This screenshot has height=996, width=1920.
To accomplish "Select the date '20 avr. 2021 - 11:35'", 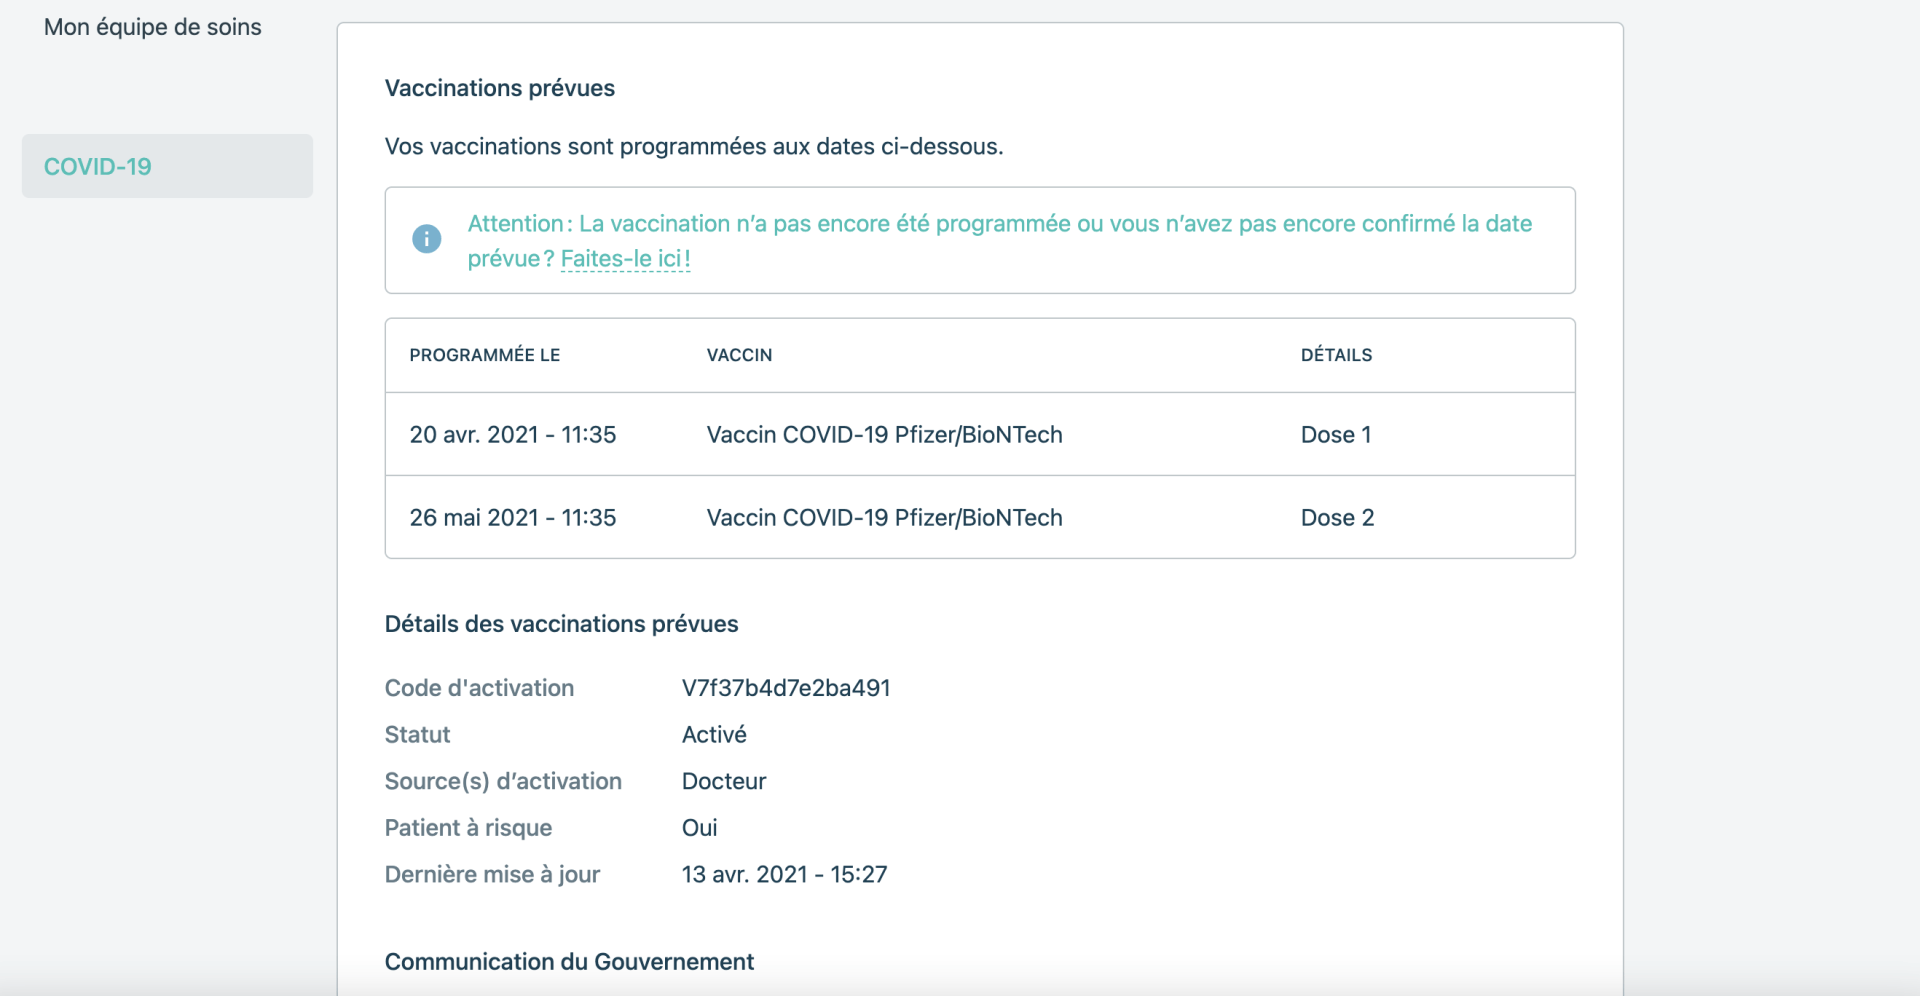I will (x=513, y=434).
